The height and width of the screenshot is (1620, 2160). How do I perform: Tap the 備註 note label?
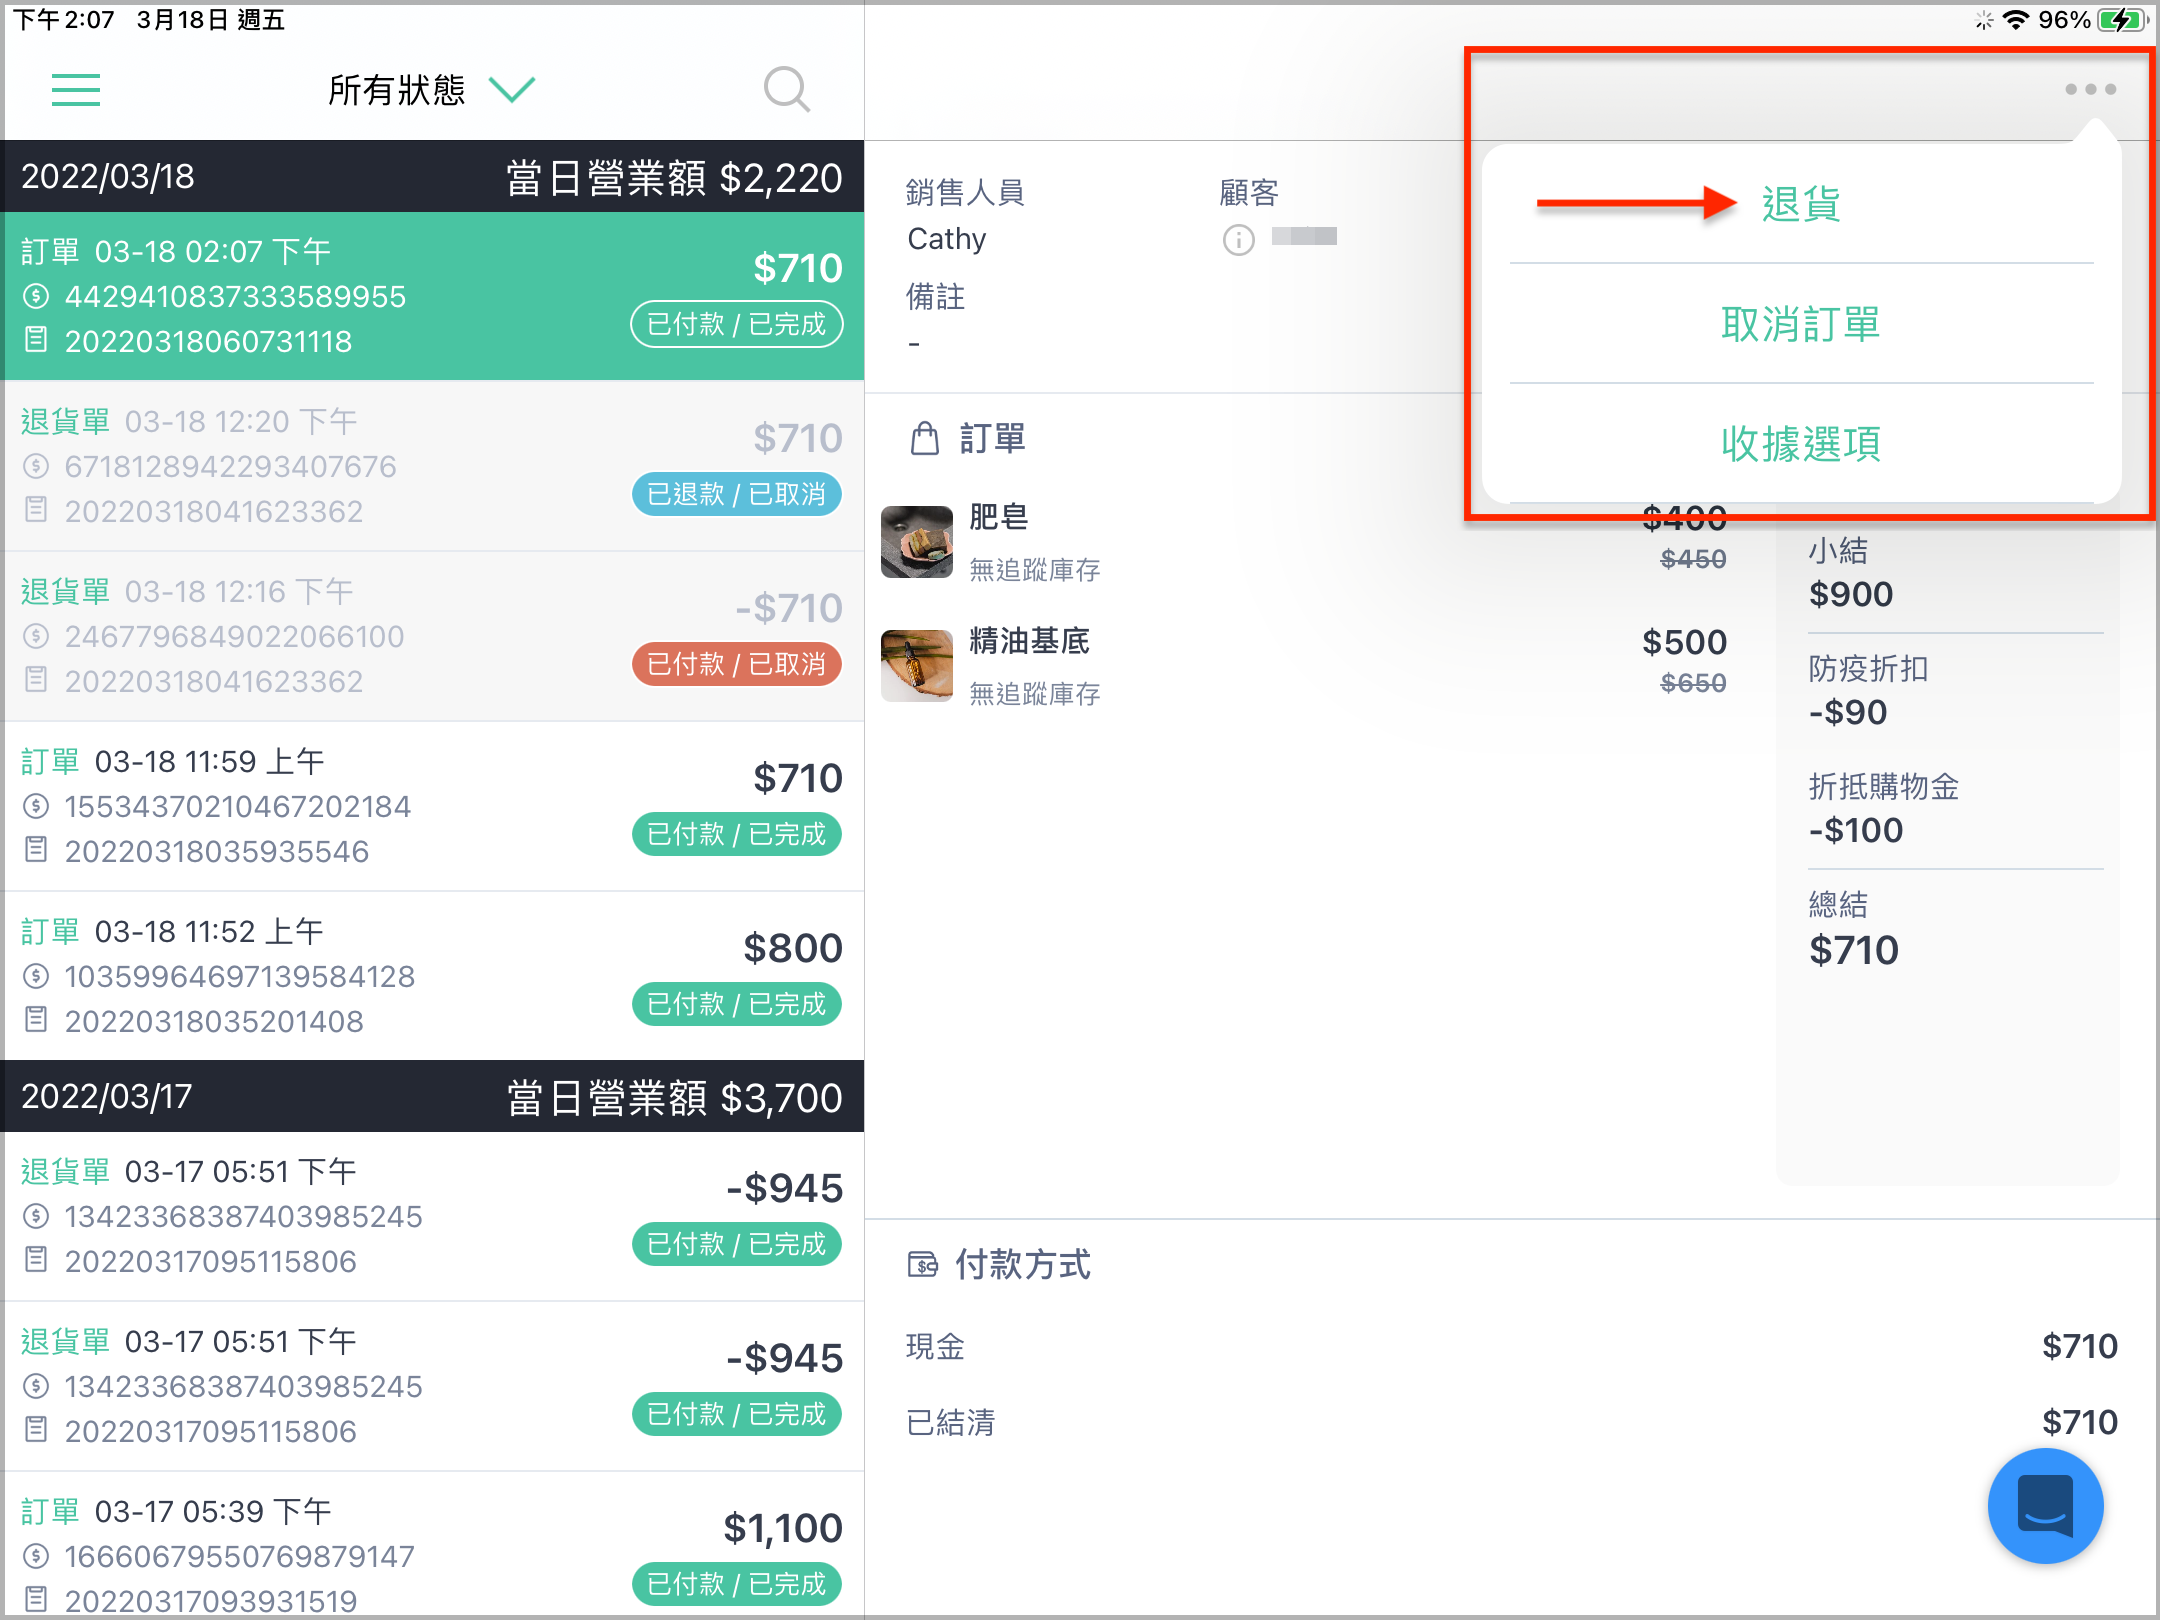click(935, 296)
